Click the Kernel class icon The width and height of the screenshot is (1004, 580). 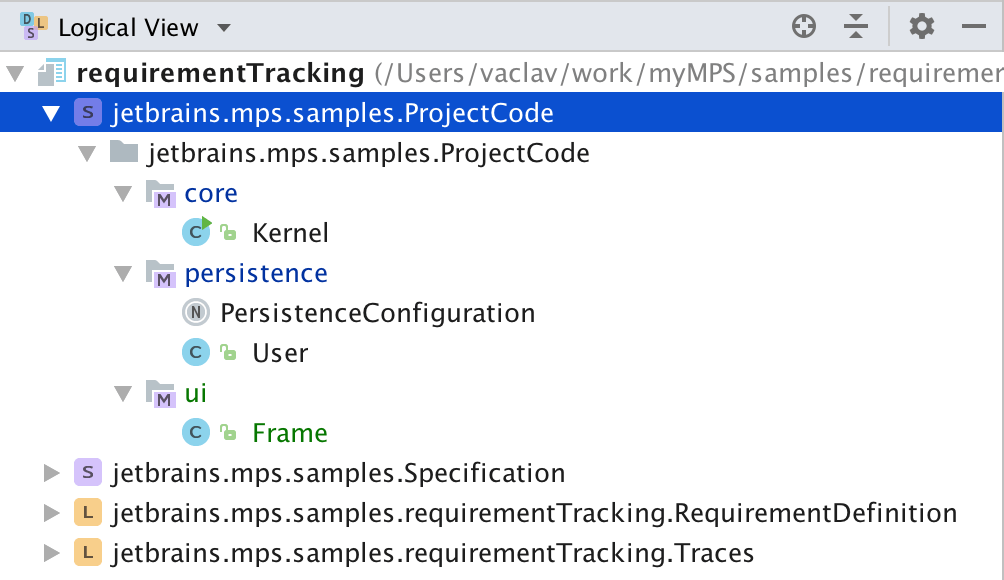point(196,233)
